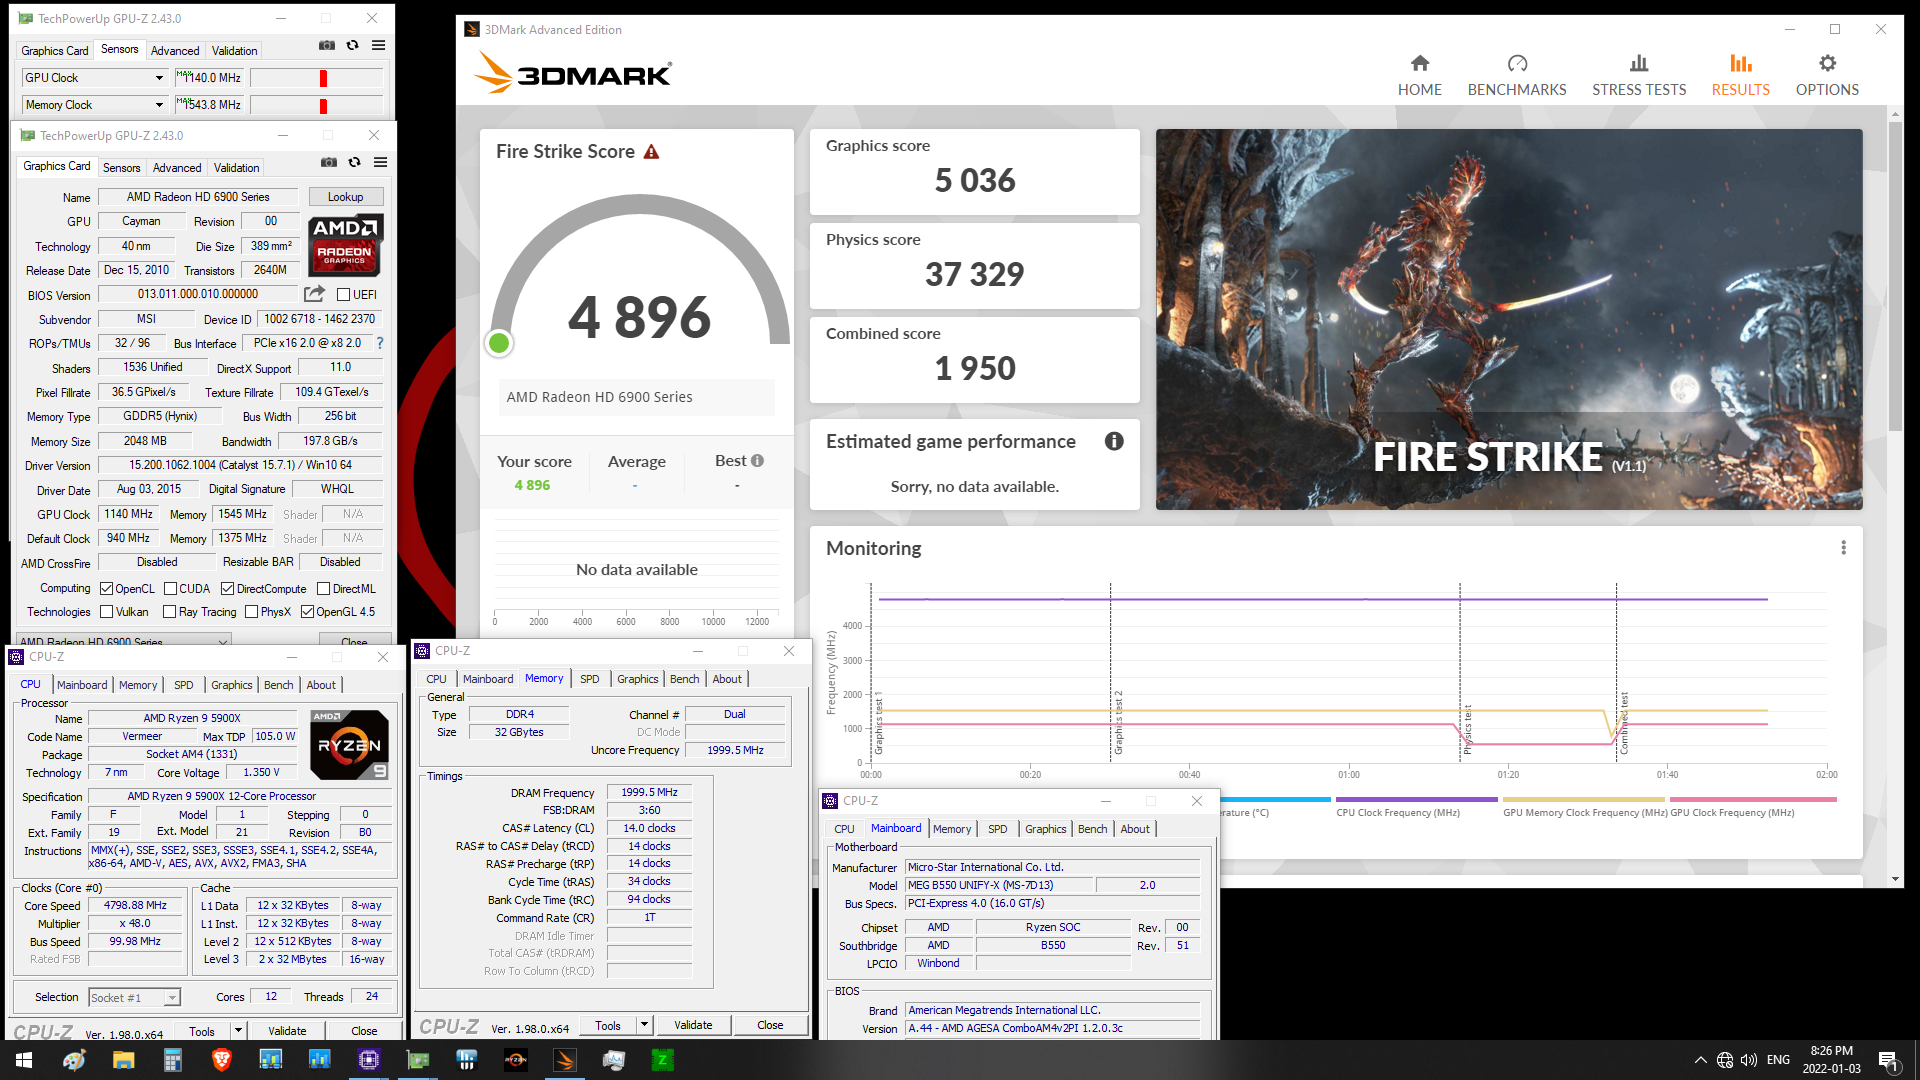Viewport: 1920px width, 1080px height.
Task: Open 3DMark Benchmarks section
Action: pyautogui.click(x=1517, y=75)
